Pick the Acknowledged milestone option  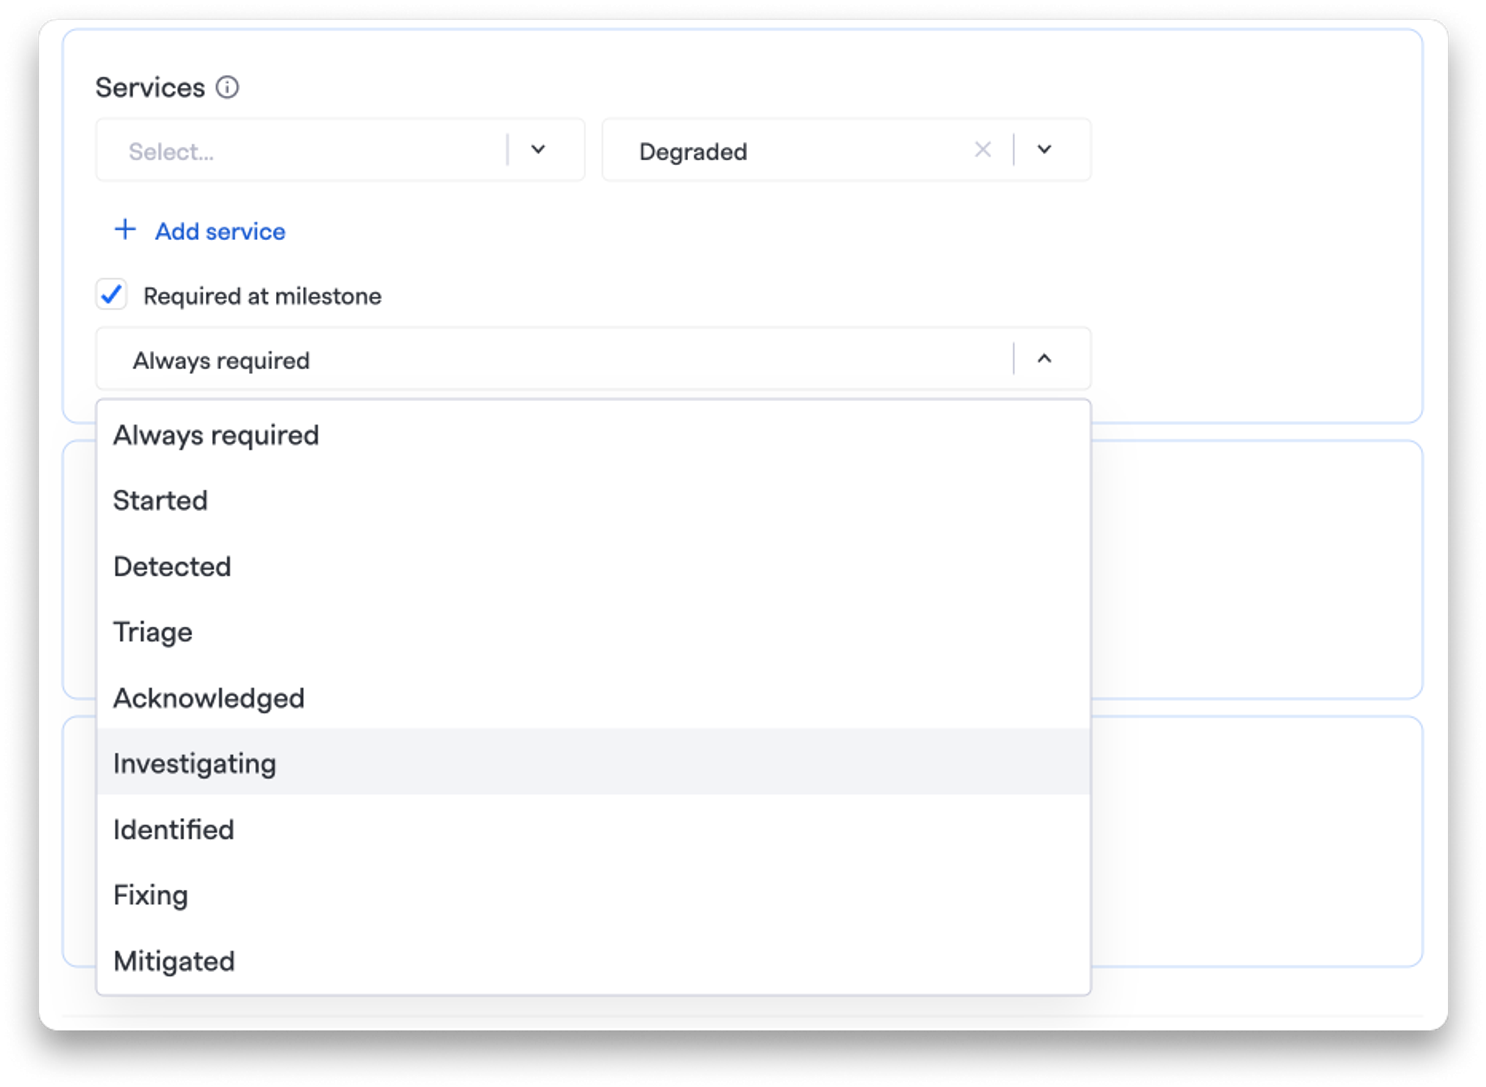593,698
